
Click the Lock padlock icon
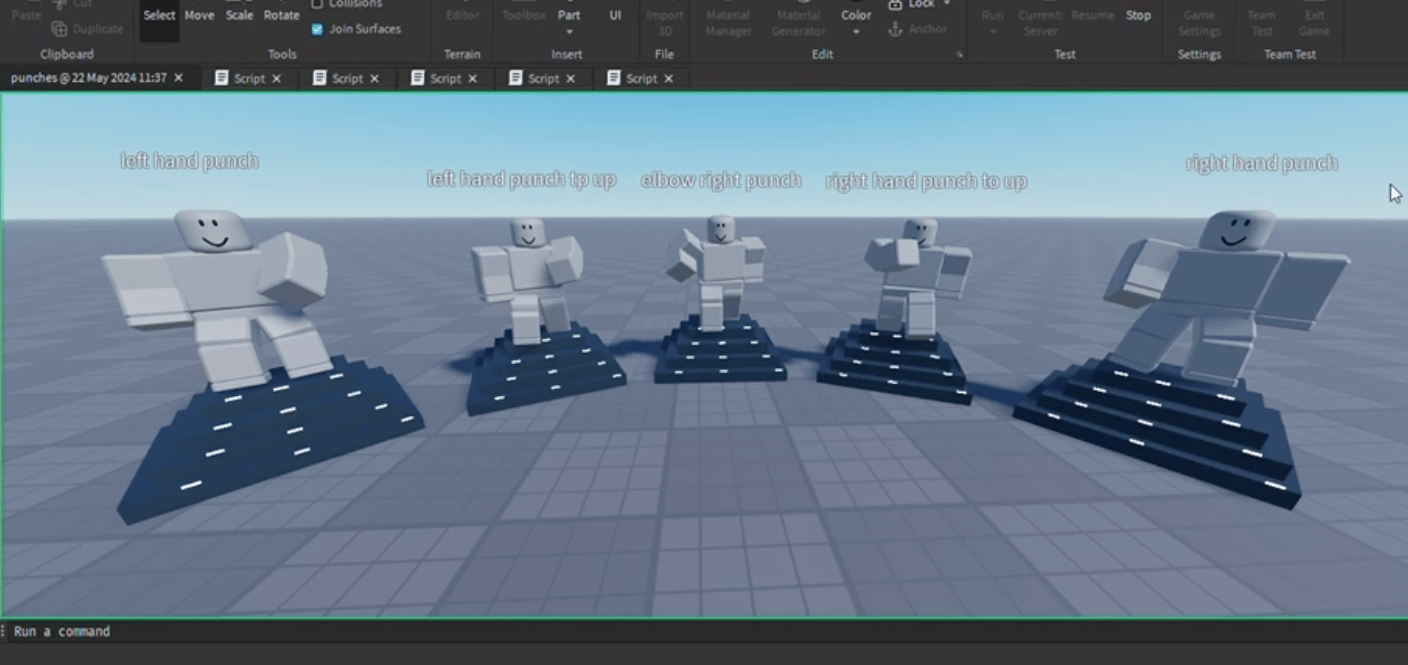tap(895, 4)
